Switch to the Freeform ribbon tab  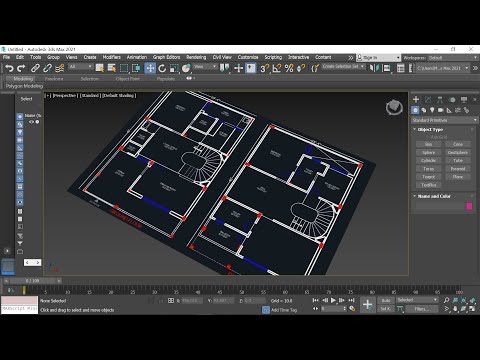click(x=54, y=79)
